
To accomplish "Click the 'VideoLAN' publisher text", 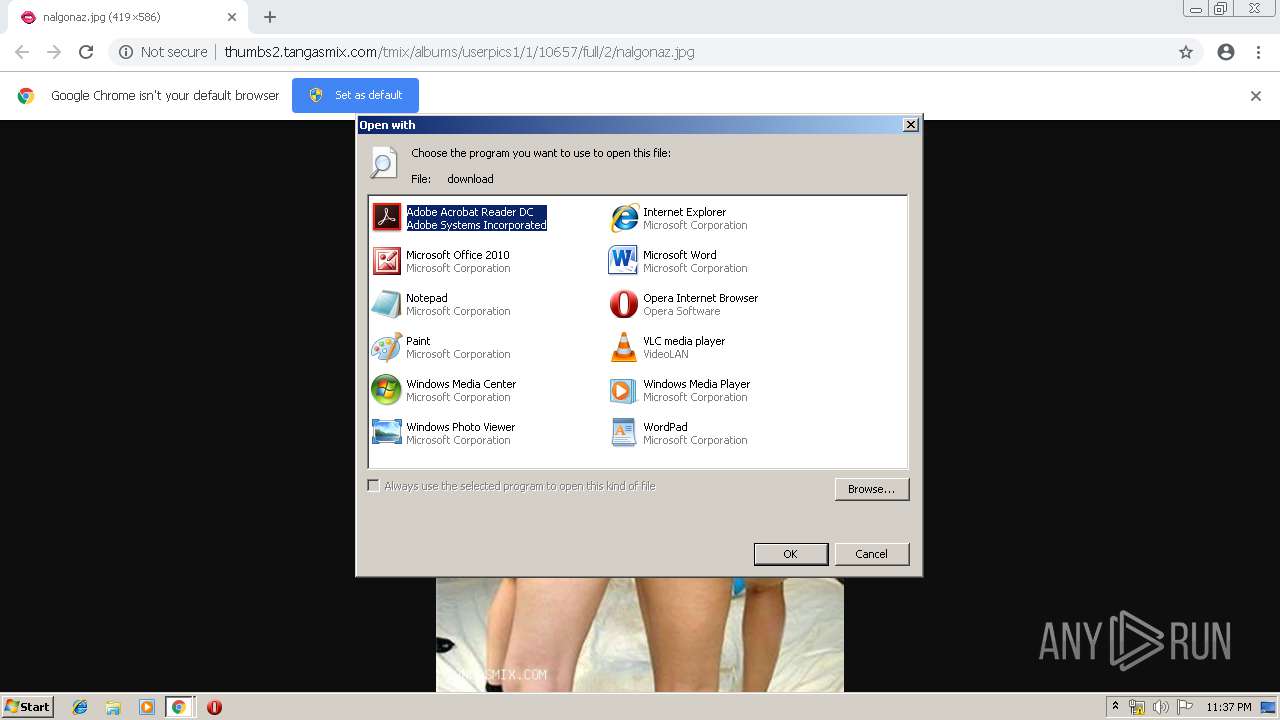I will coord(666,355).
